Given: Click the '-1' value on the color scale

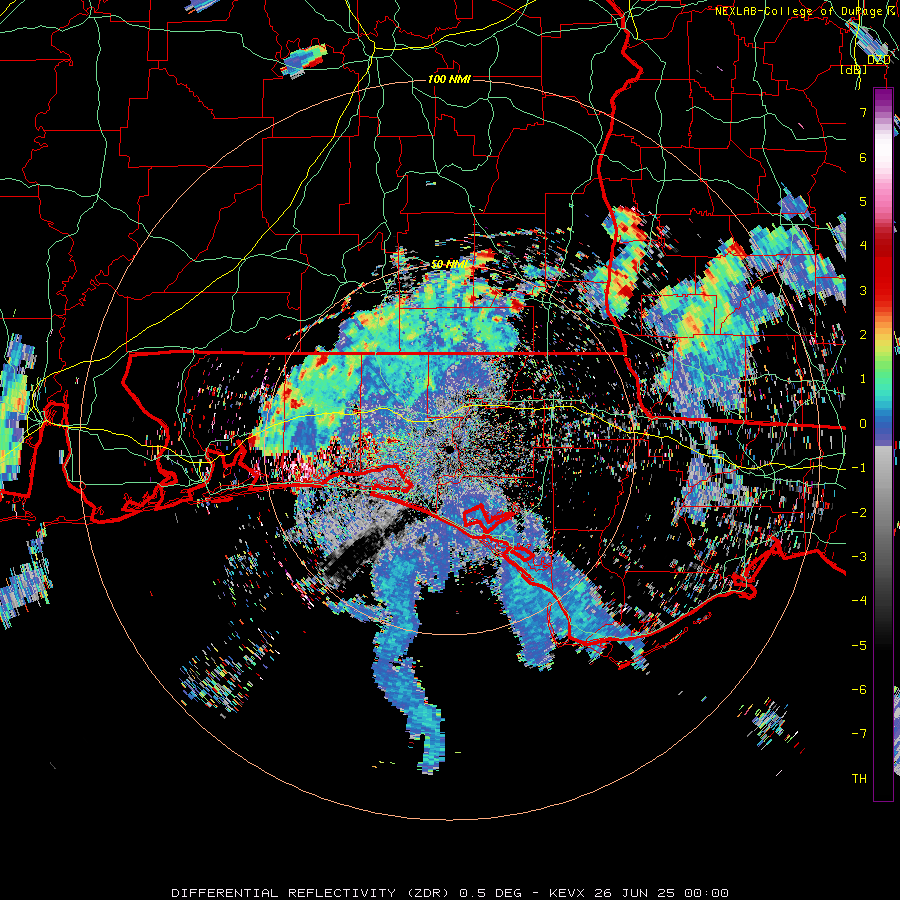Looking at the screenshot, I should pyautogui.click(x=859, y=468).
